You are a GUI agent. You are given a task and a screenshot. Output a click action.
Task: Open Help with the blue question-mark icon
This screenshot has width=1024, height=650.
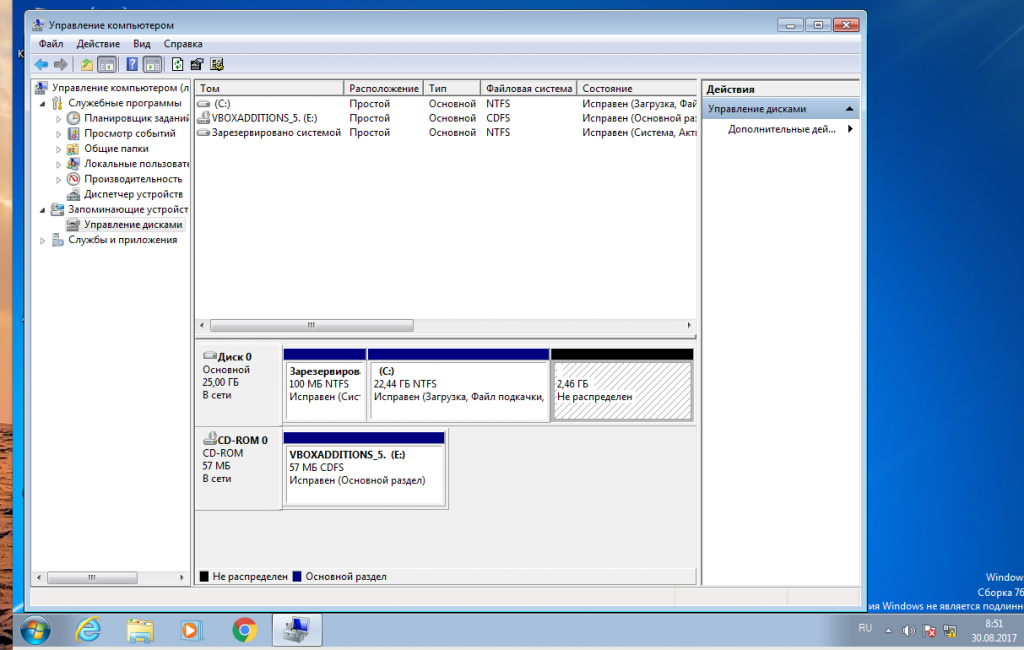132,65
